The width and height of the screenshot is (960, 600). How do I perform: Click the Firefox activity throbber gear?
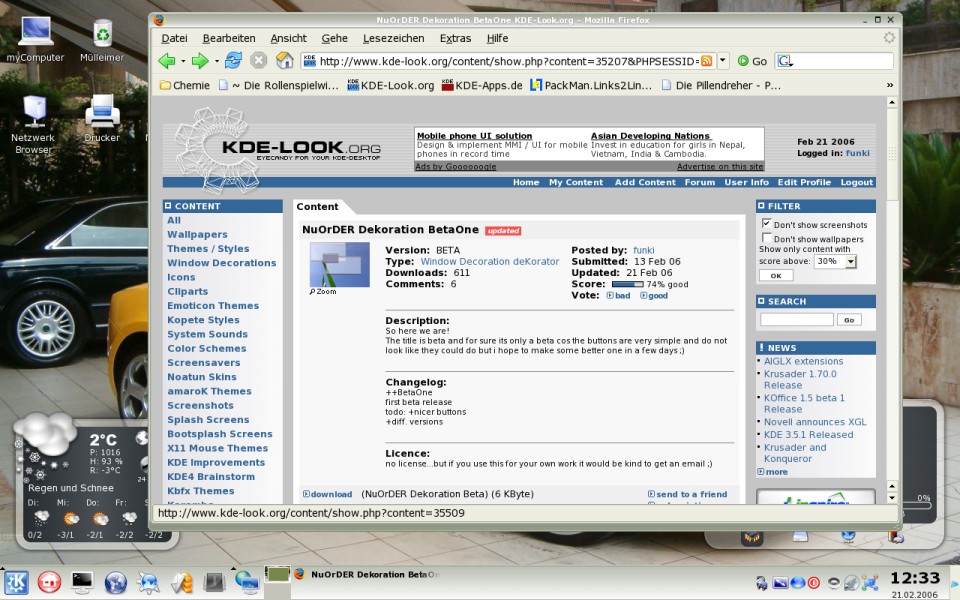coord(889,38)
